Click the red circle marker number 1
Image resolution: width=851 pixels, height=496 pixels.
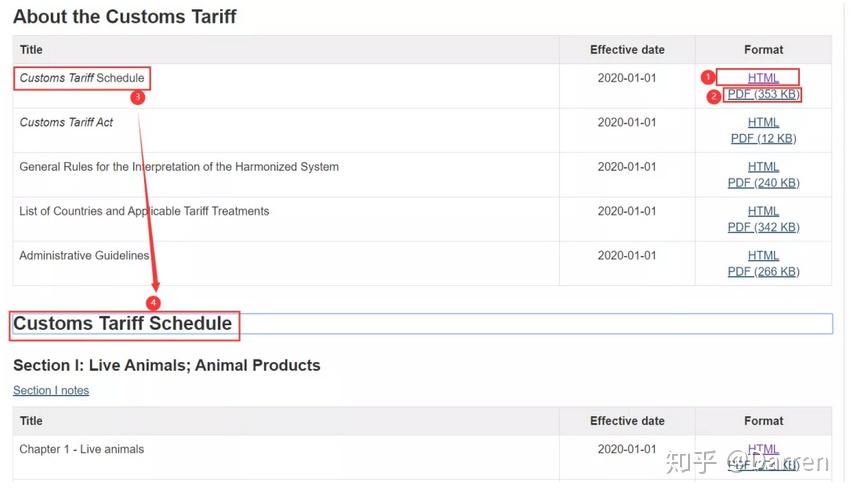[x=707, y=77]
